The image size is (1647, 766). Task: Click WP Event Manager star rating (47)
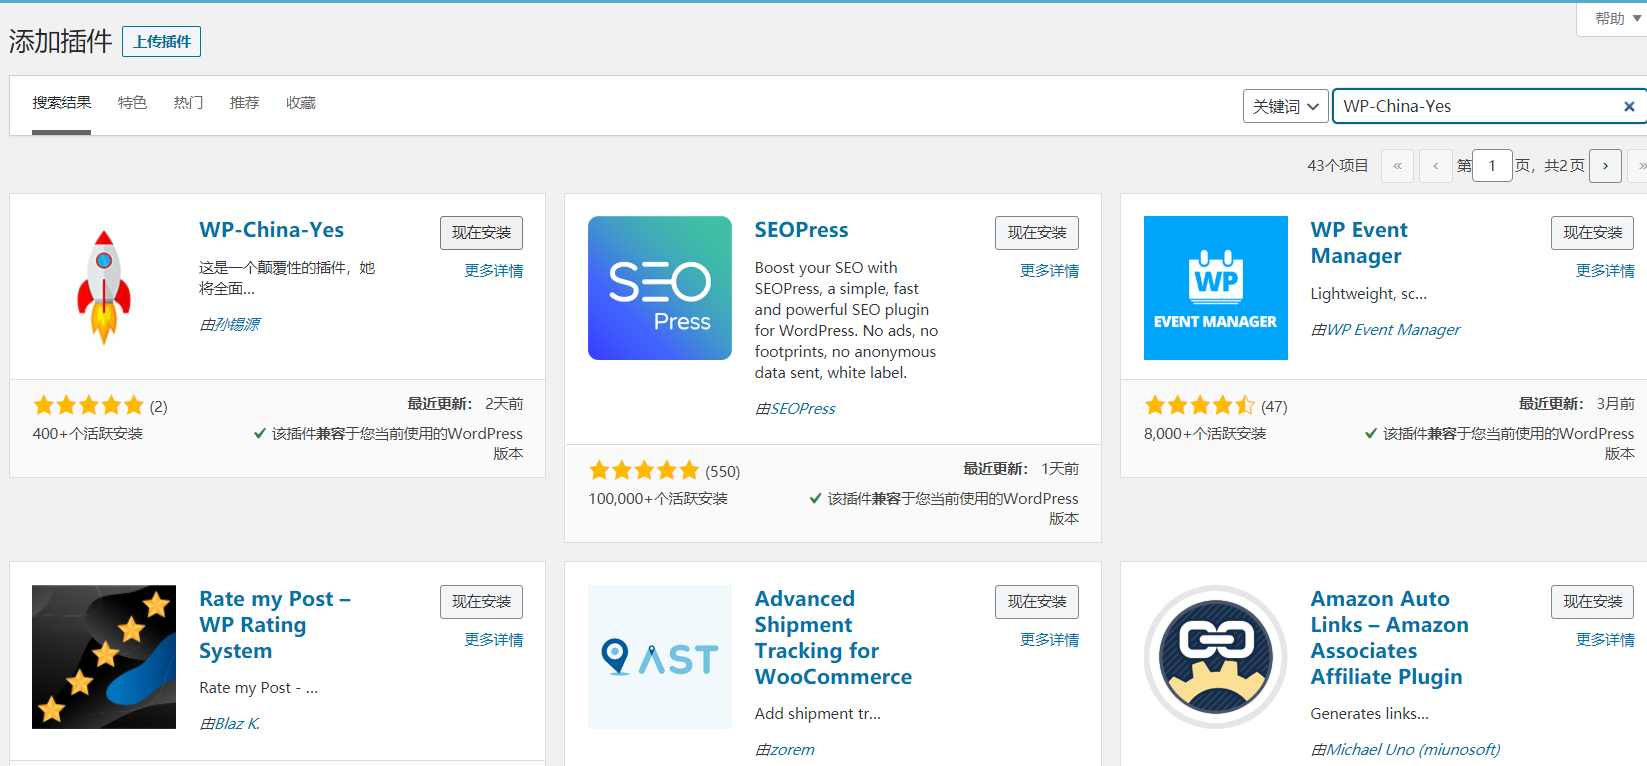(1200, 405)
